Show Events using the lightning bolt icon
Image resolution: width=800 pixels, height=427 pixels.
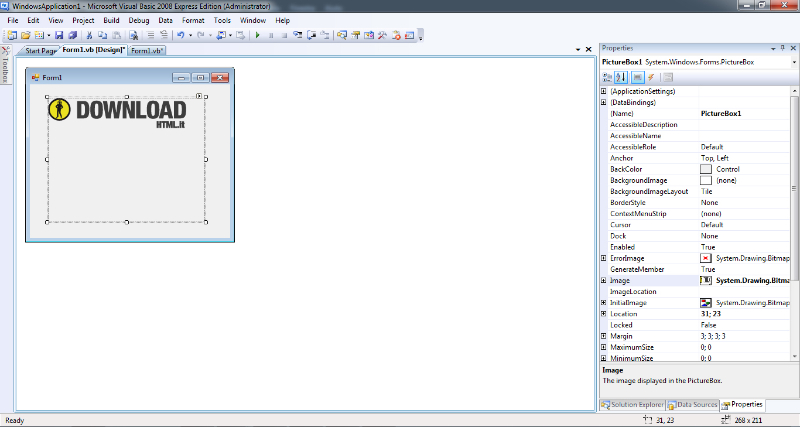tap(650, 77)
